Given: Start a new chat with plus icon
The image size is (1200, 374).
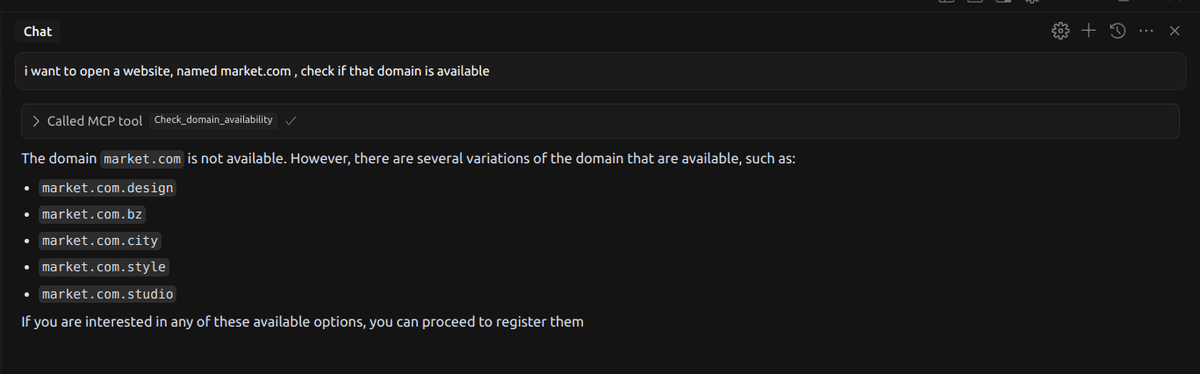Looking at the screenshot, I should [1089, 32].
